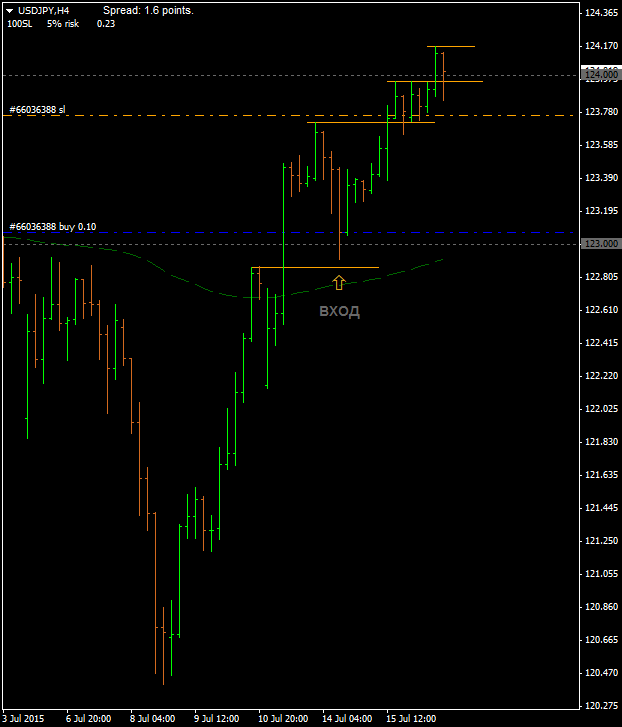Select the ВХОД text label

coord(339,311)
